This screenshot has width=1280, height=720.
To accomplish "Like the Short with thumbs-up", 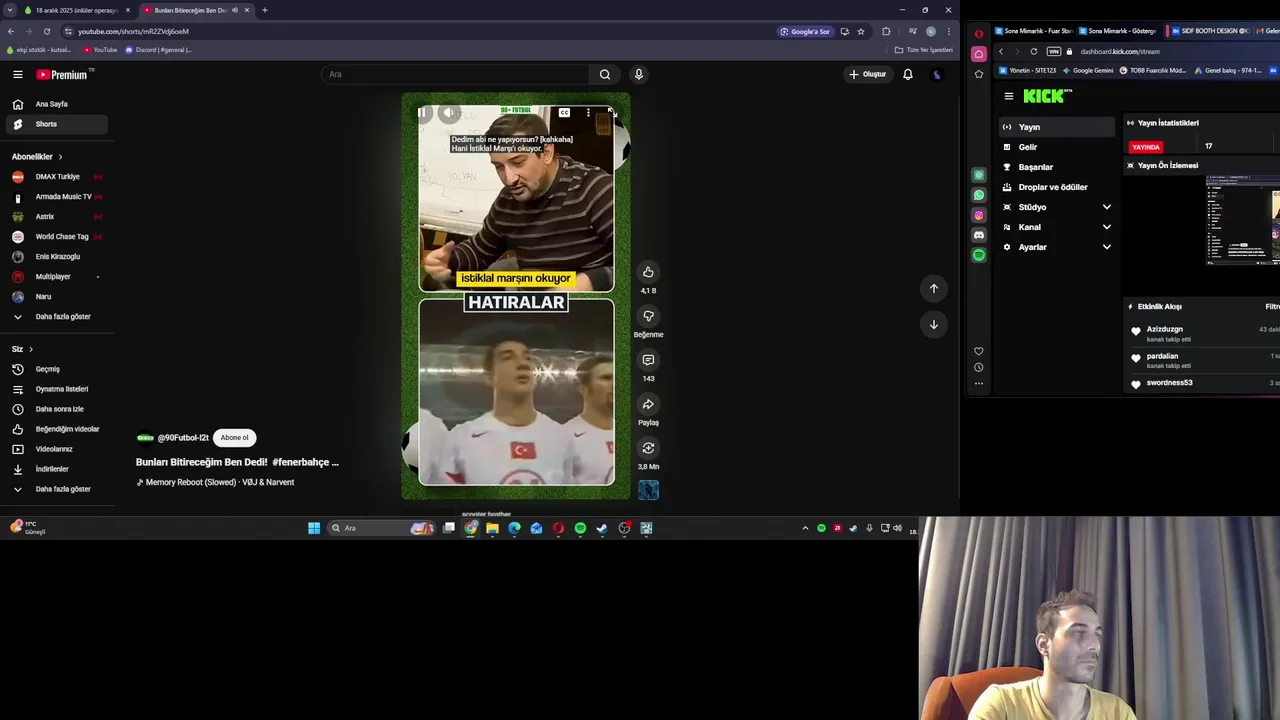I will tap(648, 272).
